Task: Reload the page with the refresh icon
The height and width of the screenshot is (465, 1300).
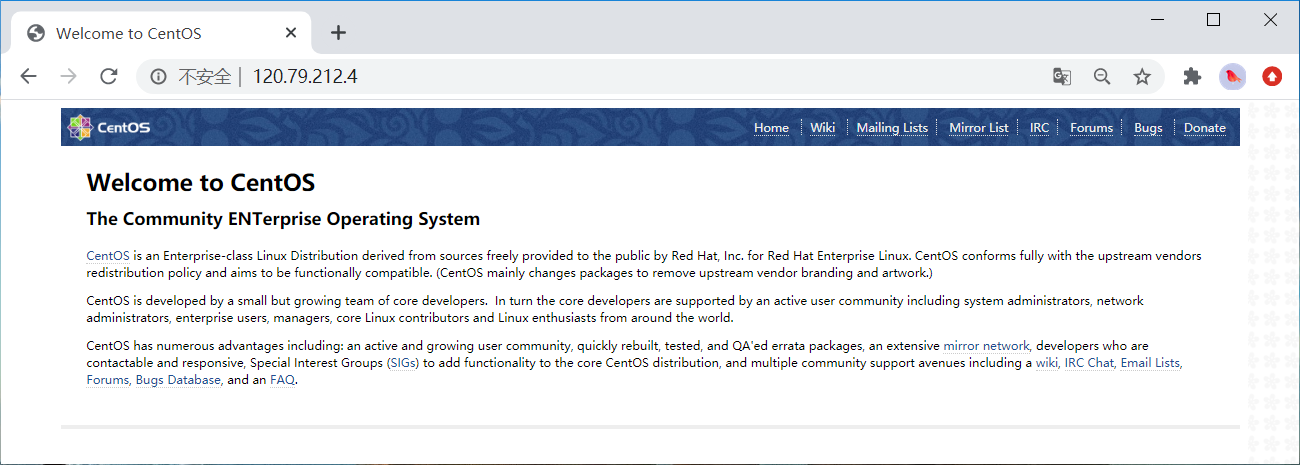Action: pos(109,76)
